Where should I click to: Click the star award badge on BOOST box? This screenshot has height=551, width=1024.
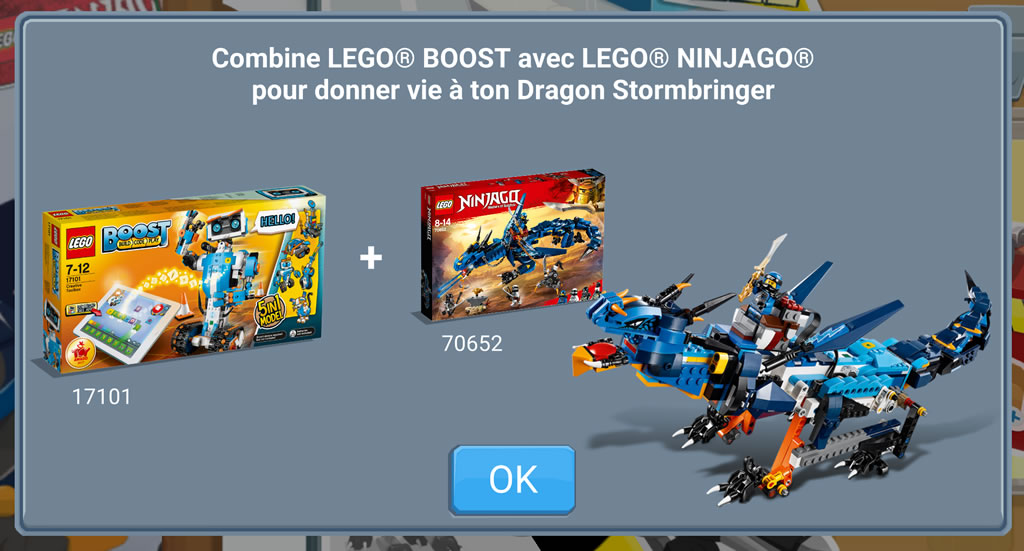(81, 353)
